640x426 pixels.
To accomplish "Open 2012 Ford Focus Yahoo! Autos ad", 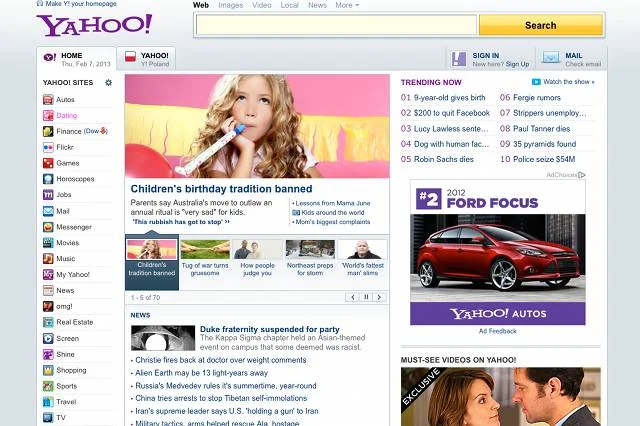I will pos(498,253).
